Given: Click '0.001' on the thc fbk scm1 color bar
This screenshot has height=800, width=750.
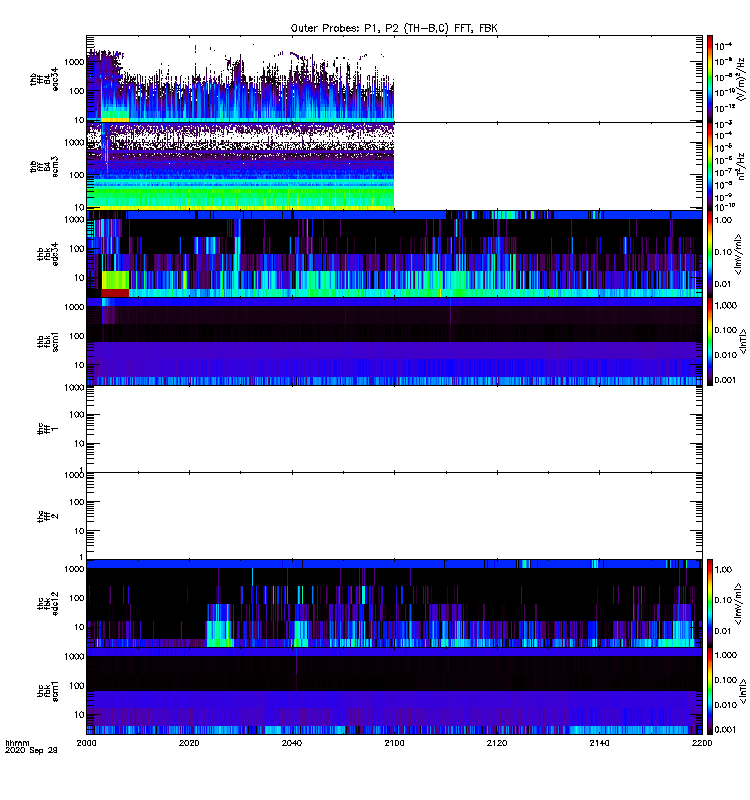Looking at the screenshot, I should 726,730.
